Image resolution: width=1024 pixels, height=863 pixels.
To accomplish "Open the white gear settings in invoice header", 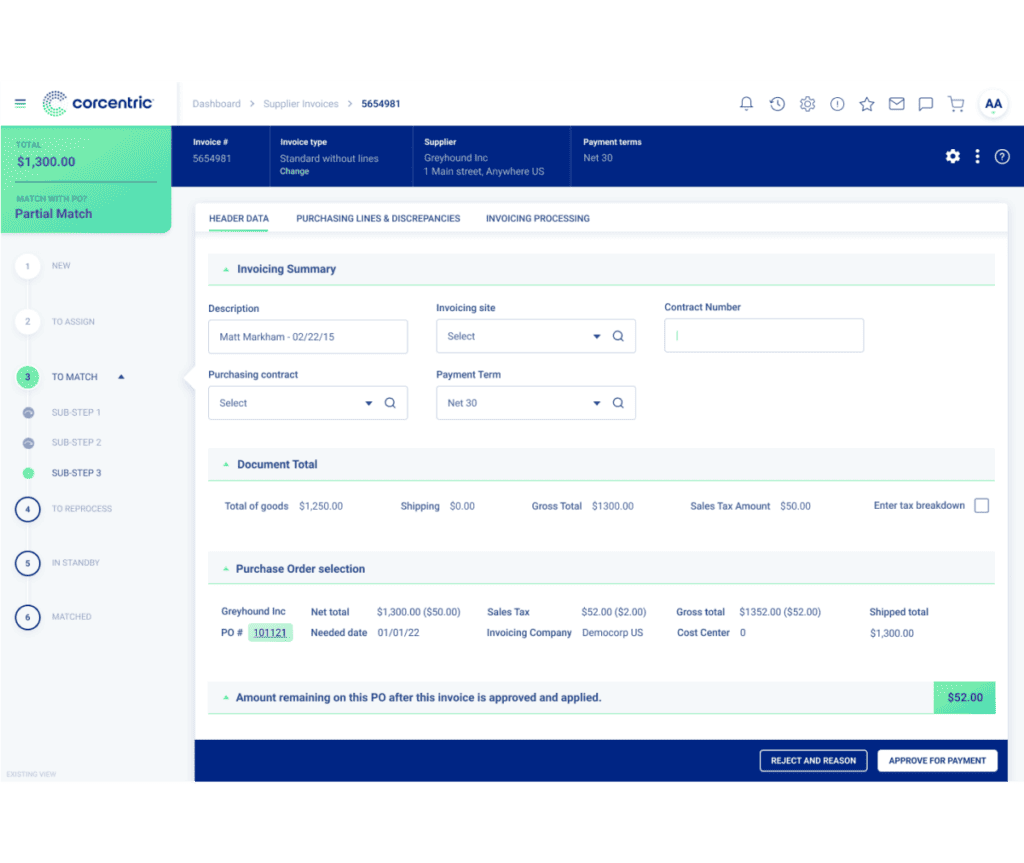I will click(953, 156).
